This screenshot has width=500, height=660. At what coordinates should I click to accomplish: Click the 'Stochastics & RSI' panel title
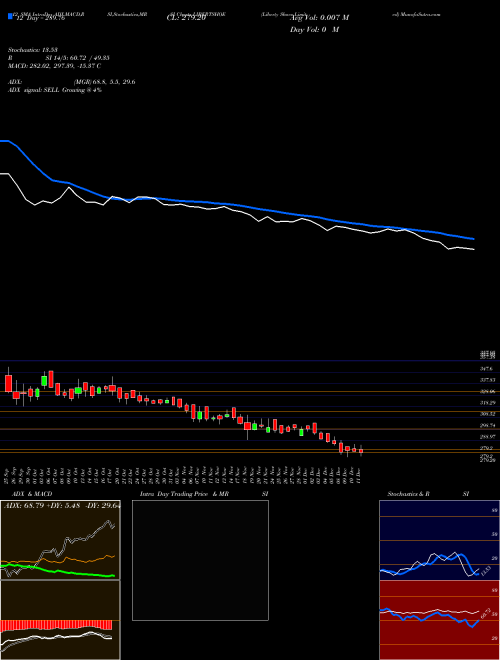tap(428, 494)
